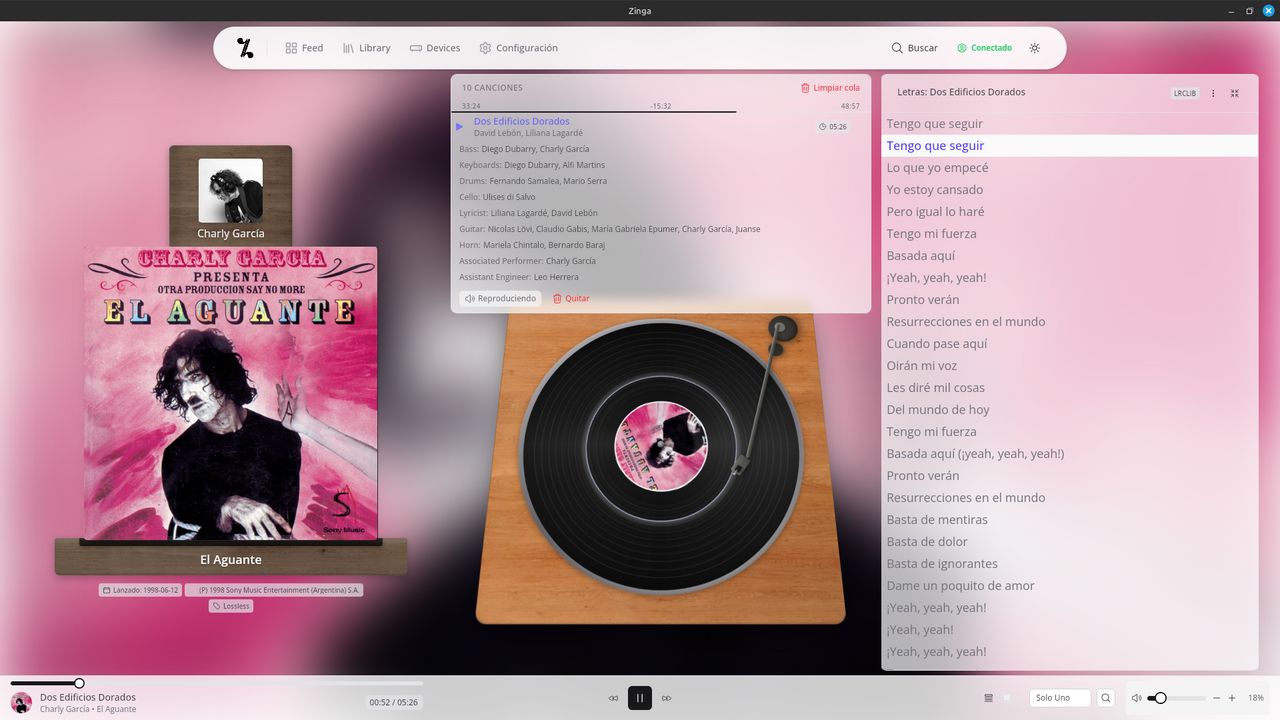Remove the track with Quitar

pos(571,298)
